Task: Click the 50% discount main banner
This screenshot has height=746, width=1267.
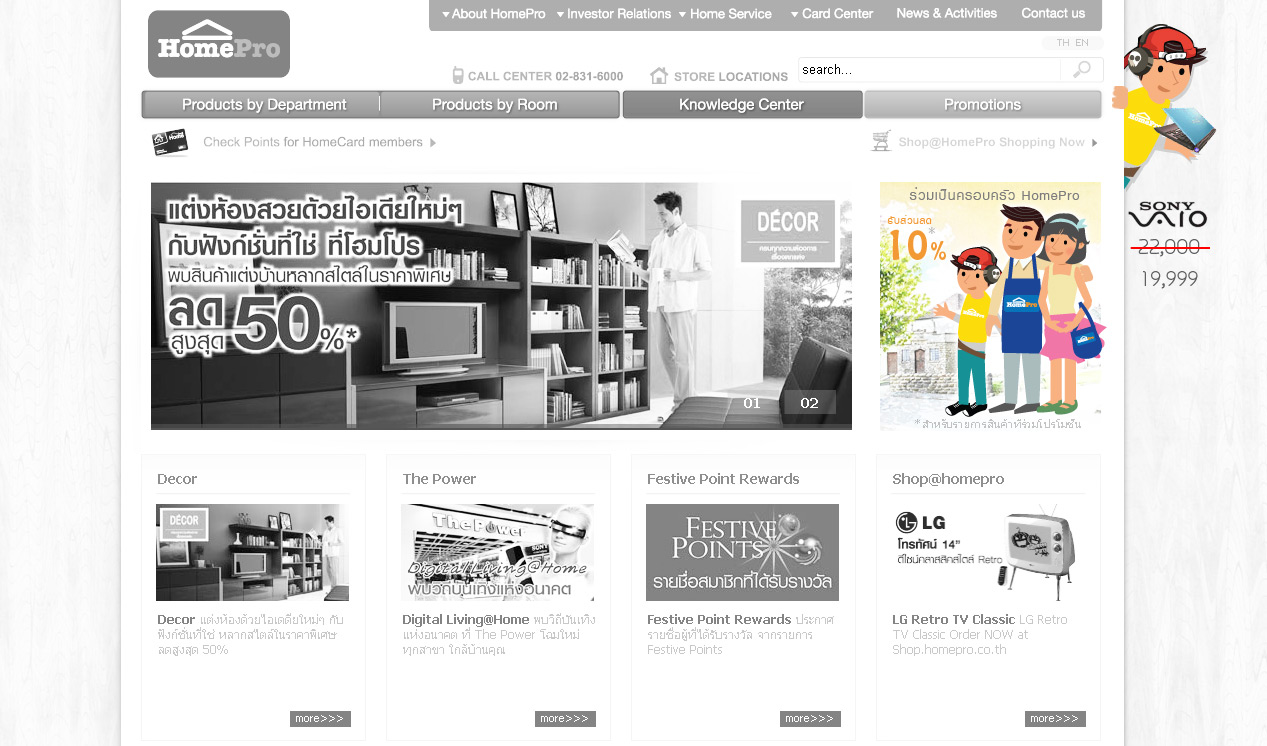Action: (x=501, y=306)
